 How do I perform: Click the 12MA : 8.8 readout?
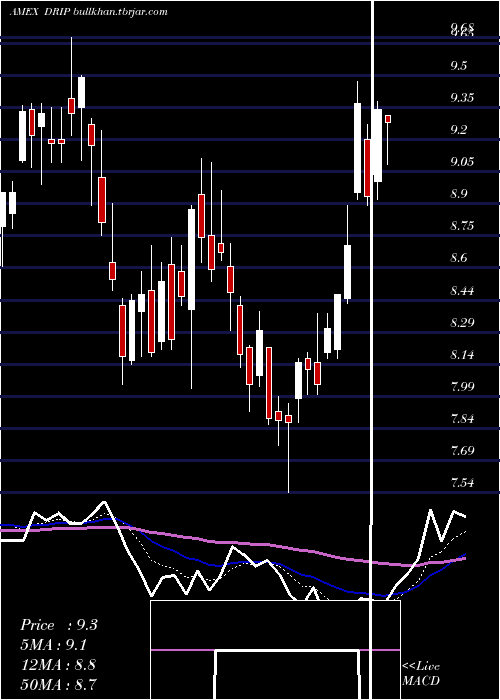click(x=58, y=665)
